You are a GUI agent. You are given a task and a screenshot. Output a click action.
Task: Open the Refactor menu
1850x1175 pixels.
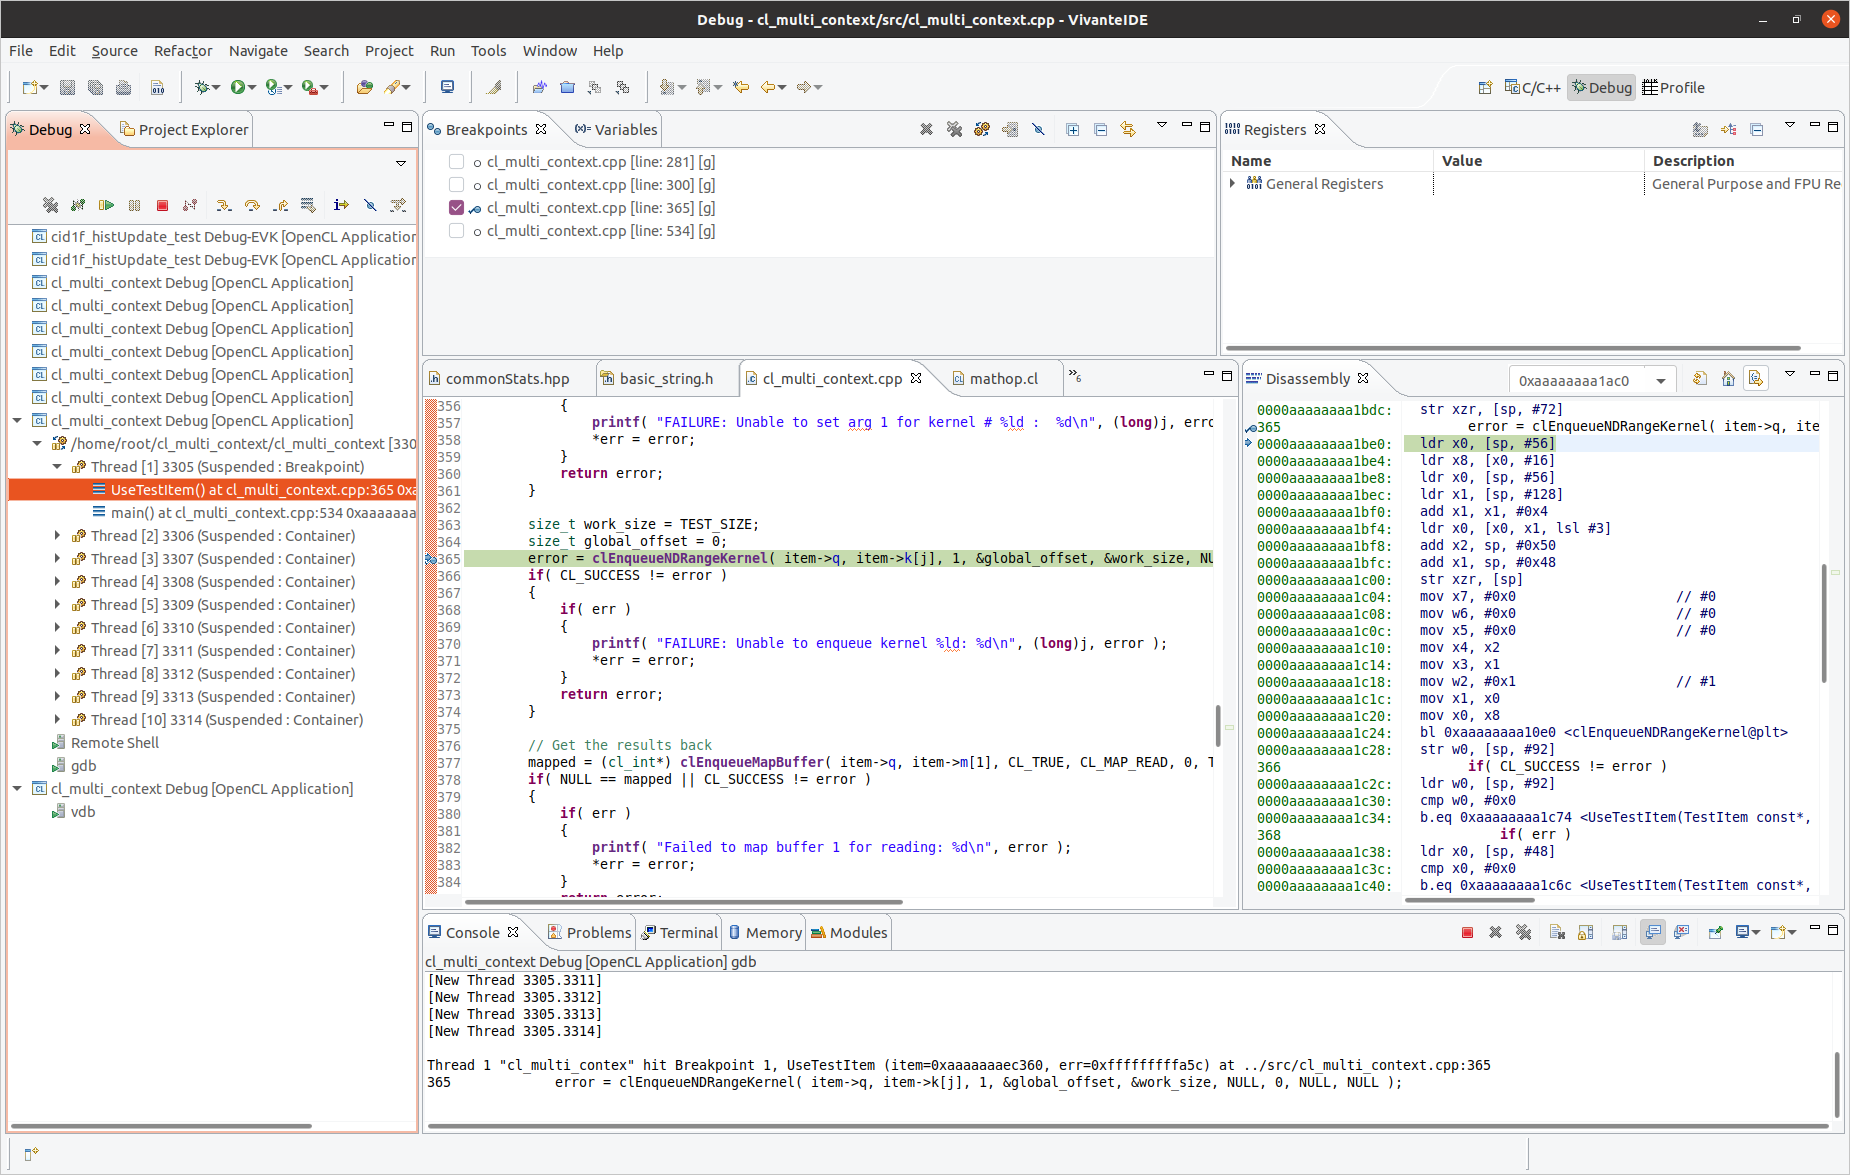coord(183,51)
